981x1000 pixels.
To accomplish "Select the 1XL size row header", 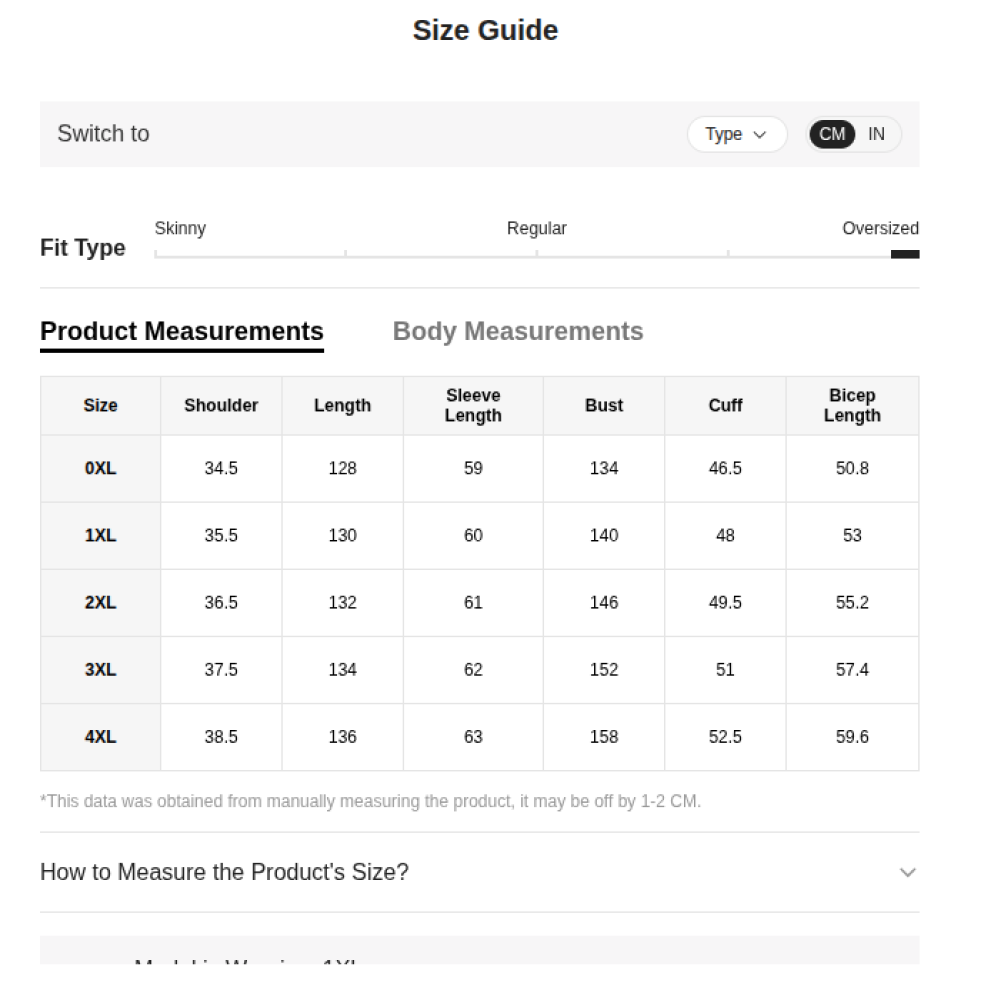I will [100, 535].
